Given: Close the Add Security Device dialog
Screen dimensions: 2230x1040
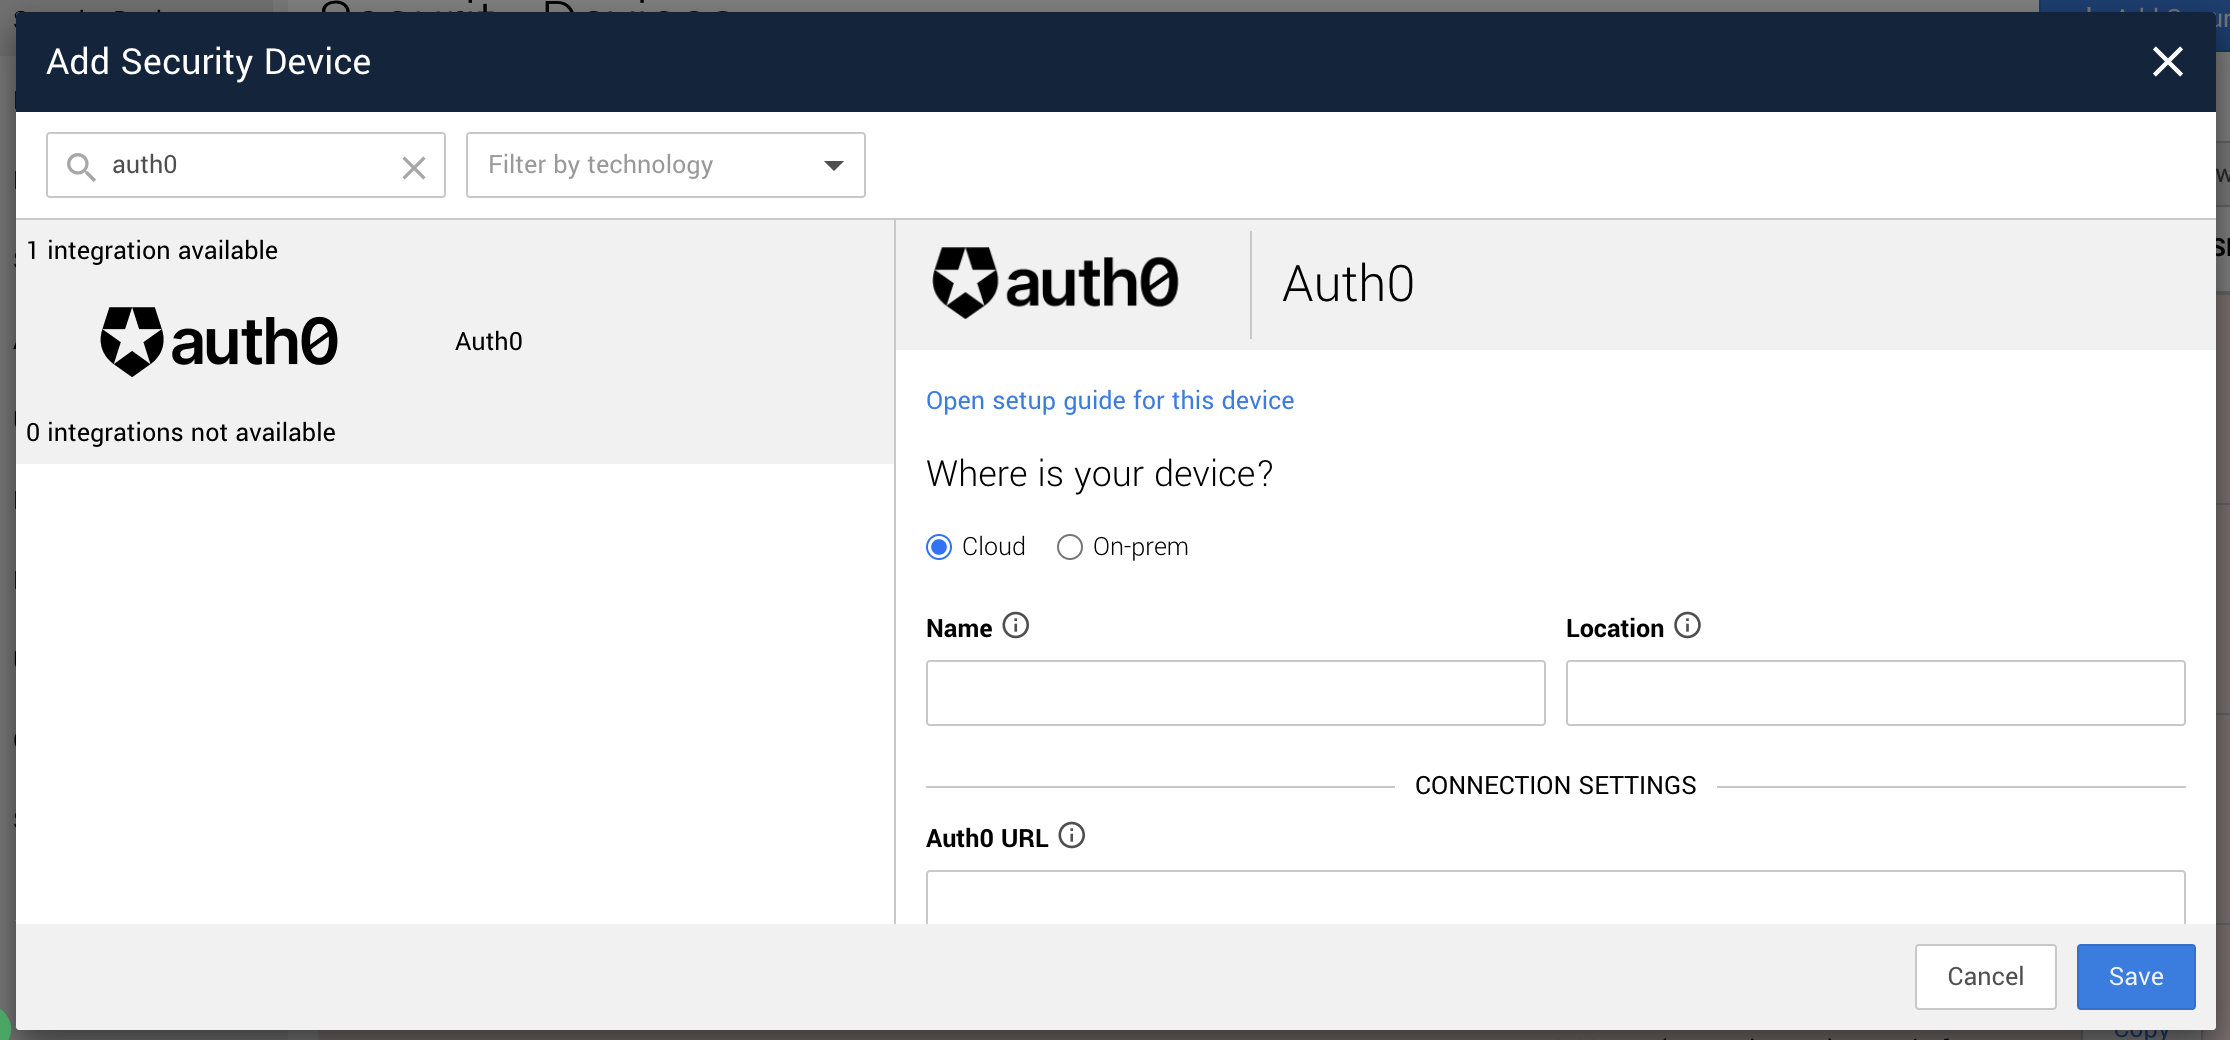Looking at the screenshot, I should 2167,62.
